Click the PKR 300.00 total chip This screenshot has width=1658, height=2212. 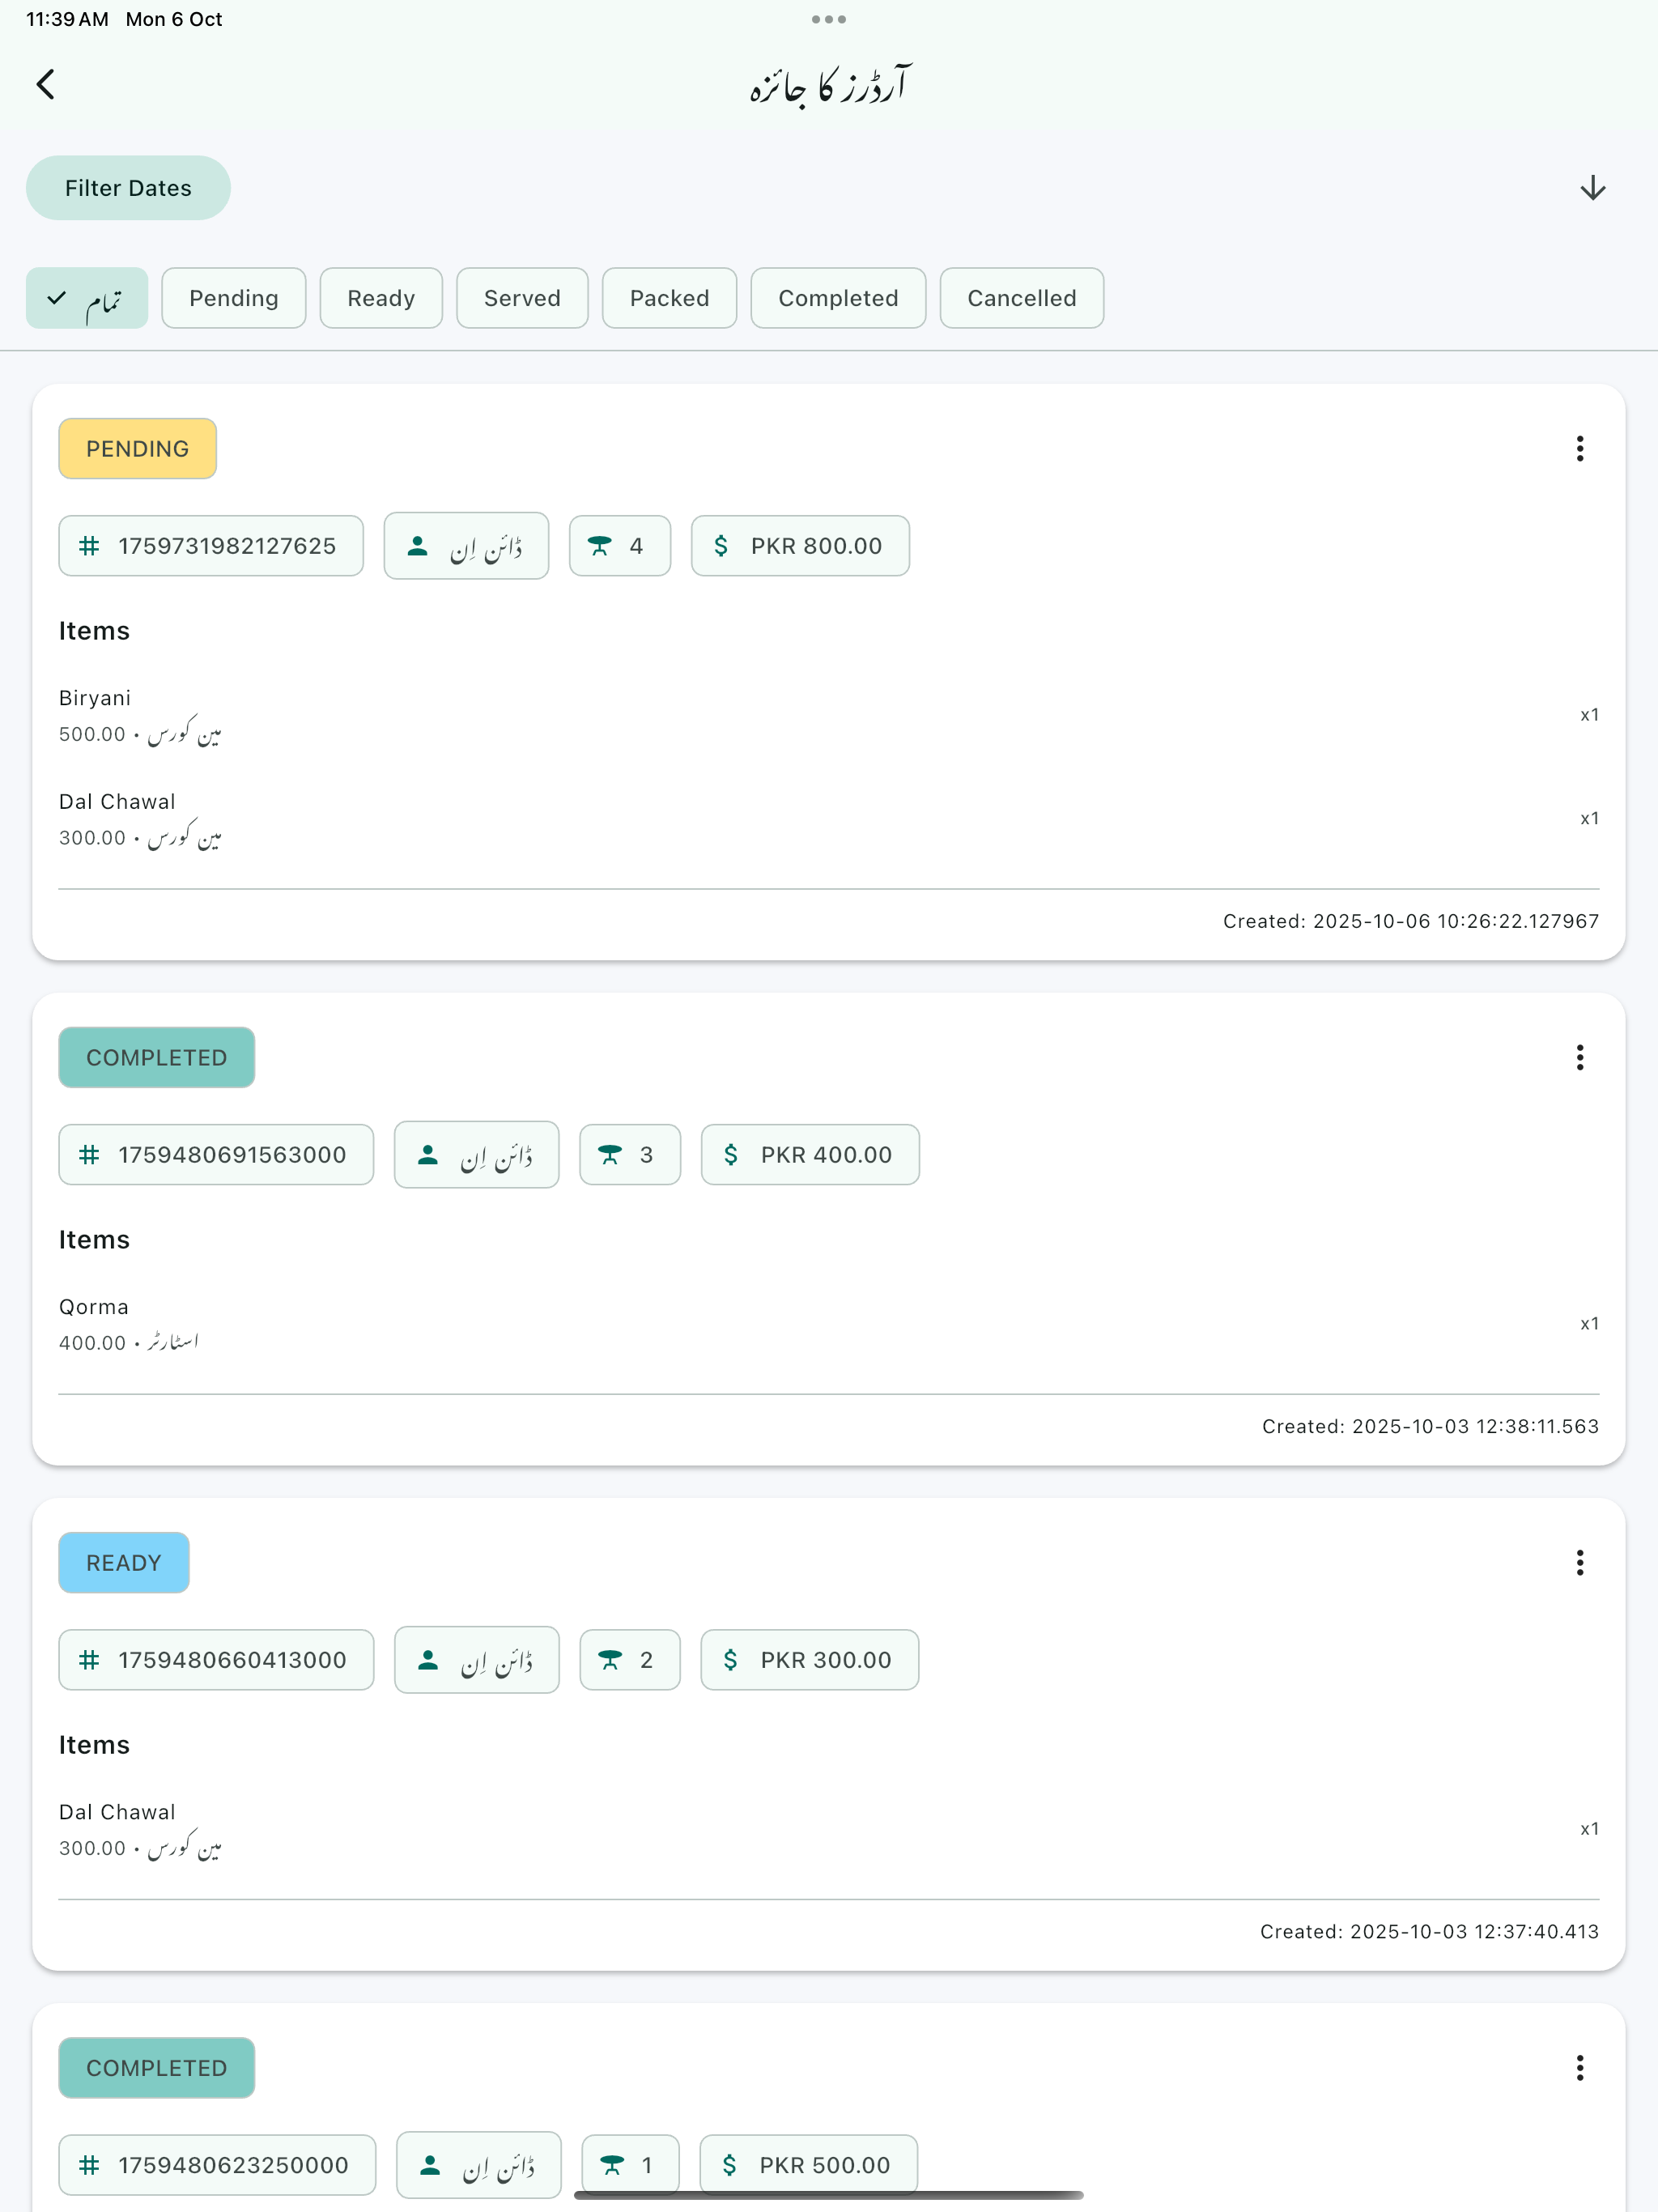[x=809, y=1660]
